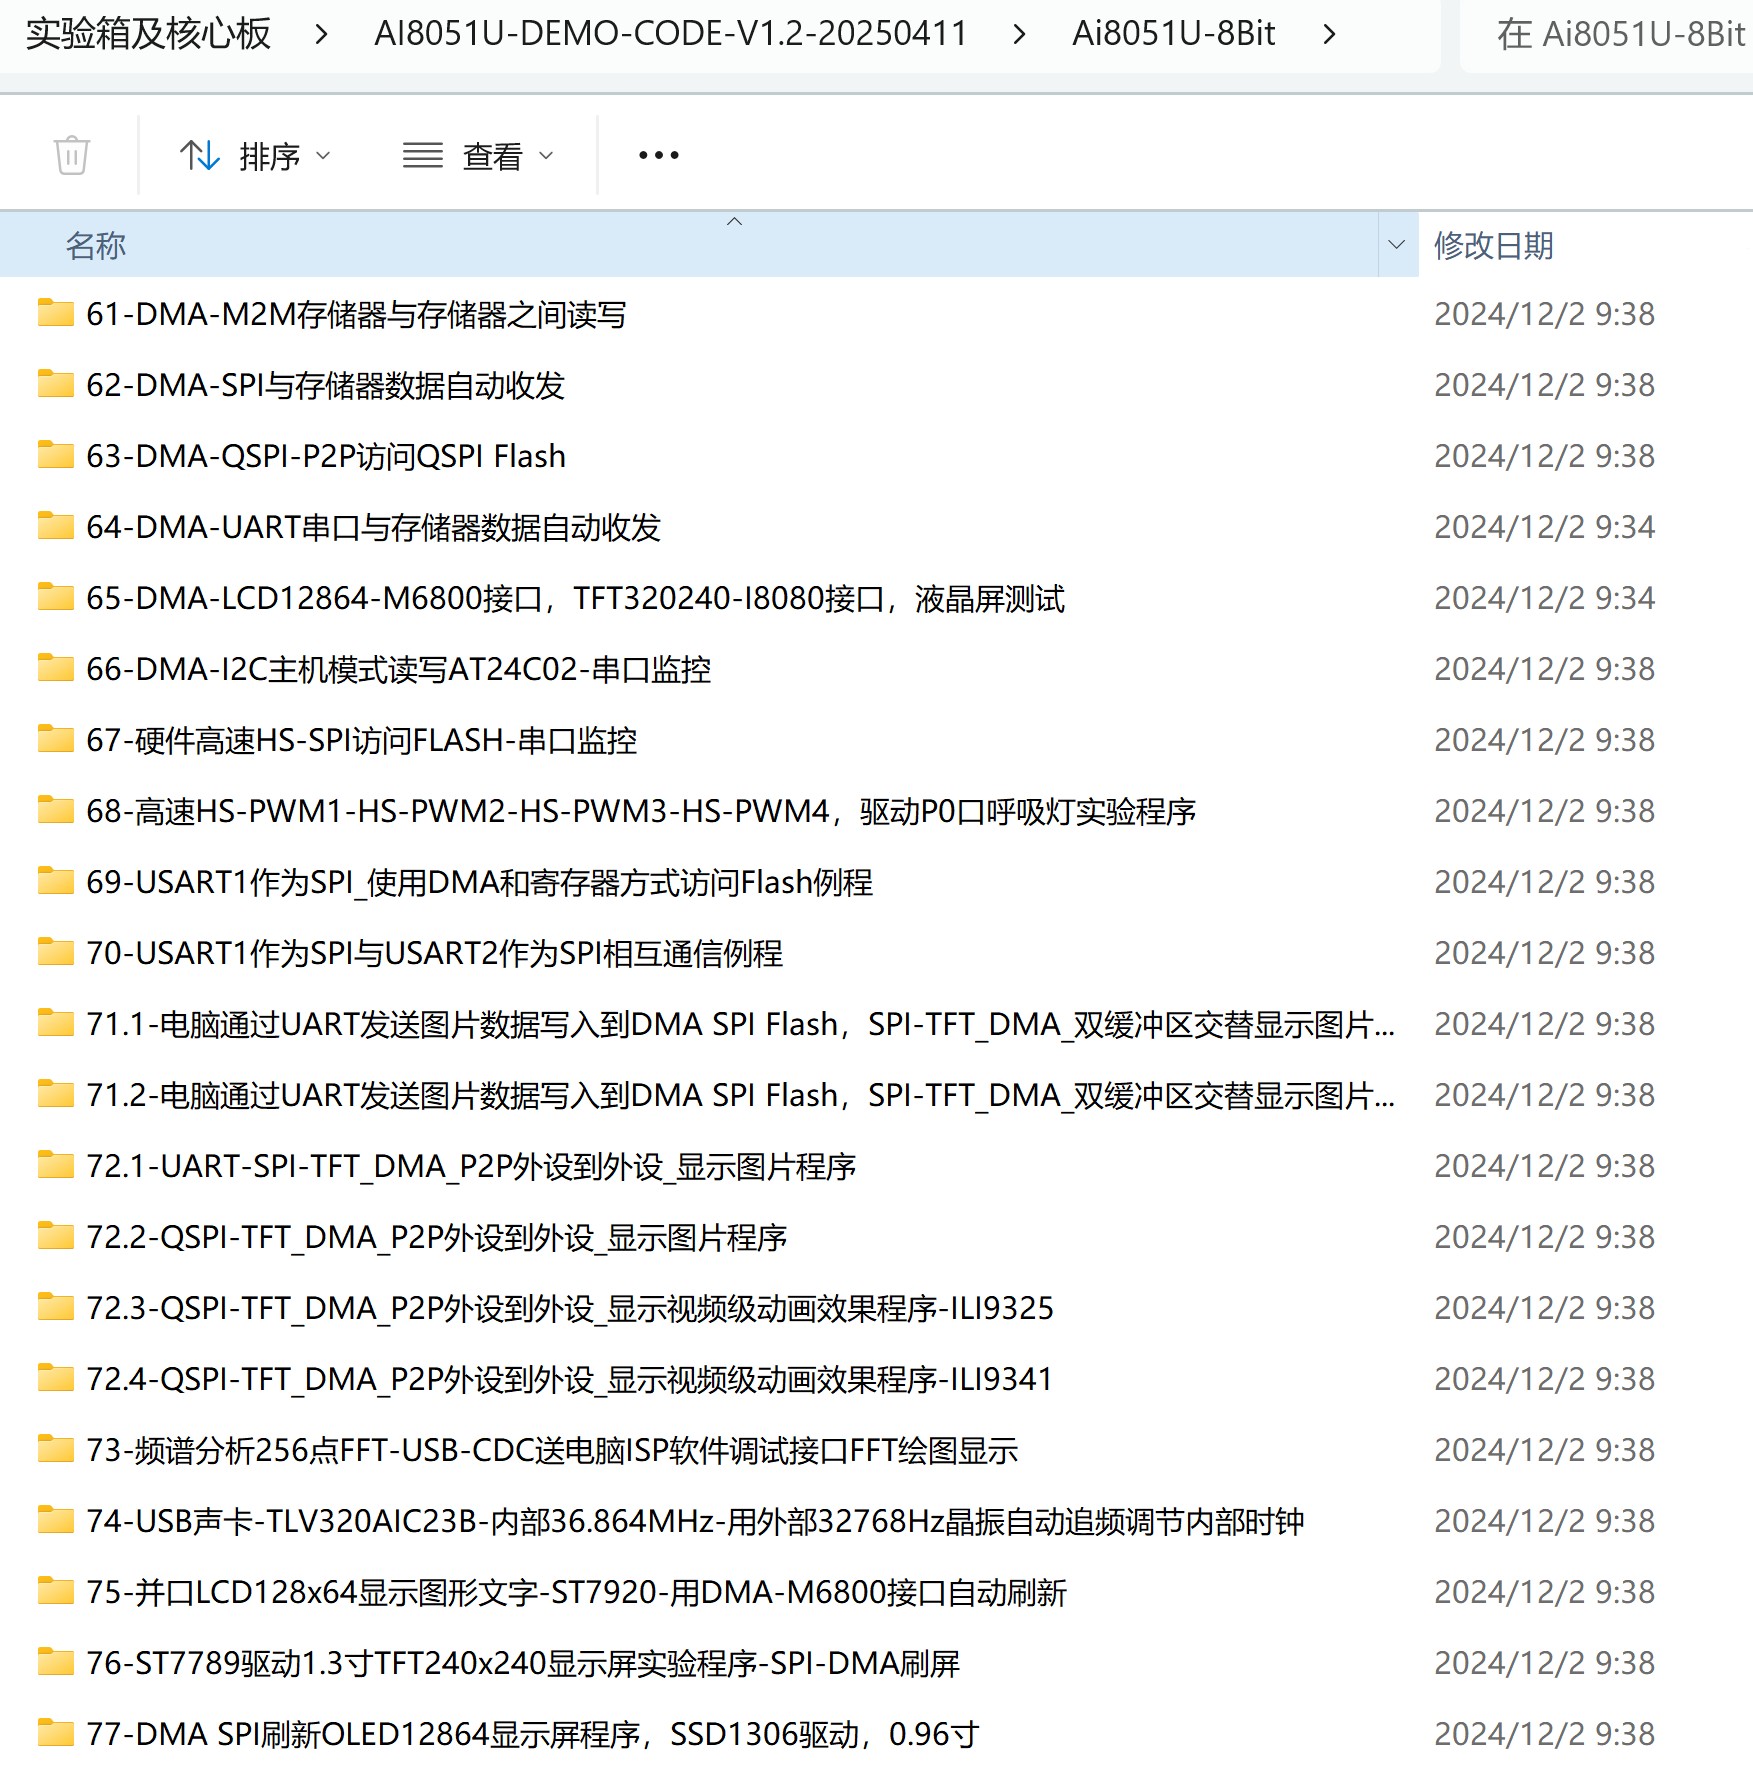This screenshot has width=1753, height=1770.
Task: Select folder icon of 73-频谱分析256点FFT row
Action: [x=56, y=1449]
